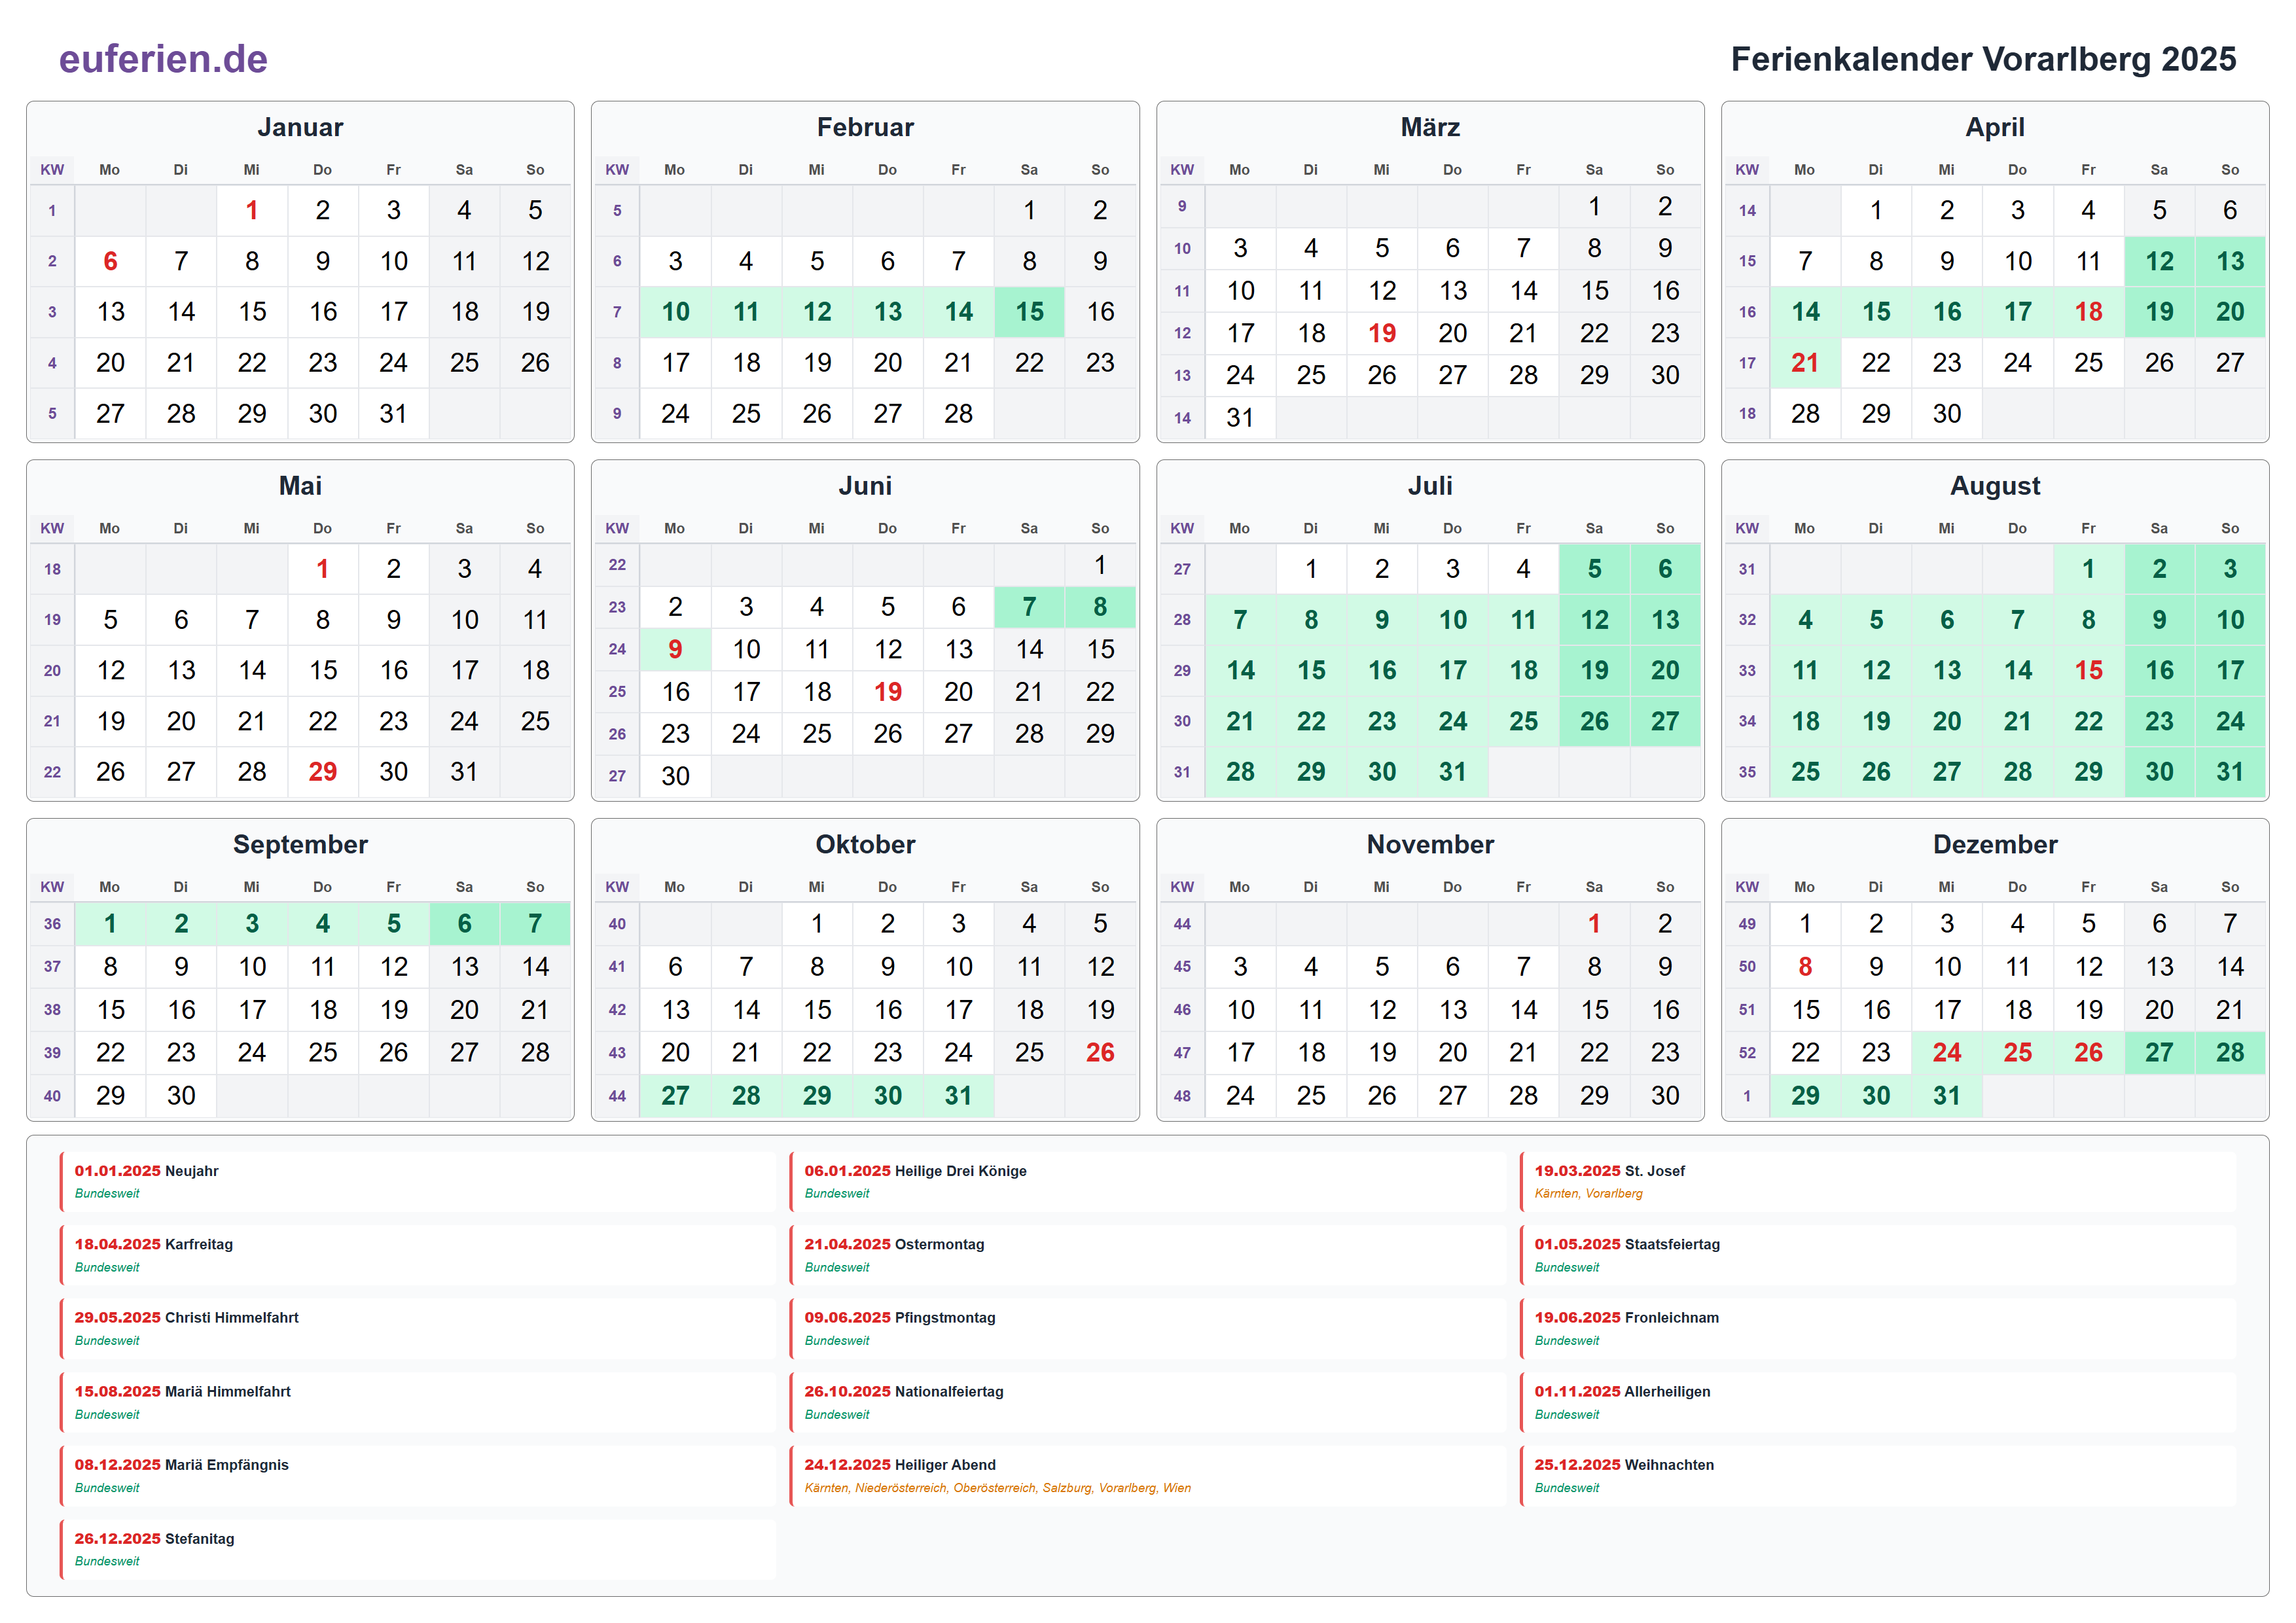Open the 18.04.2025 Karfreitag entry

[x=418, y=1255]
